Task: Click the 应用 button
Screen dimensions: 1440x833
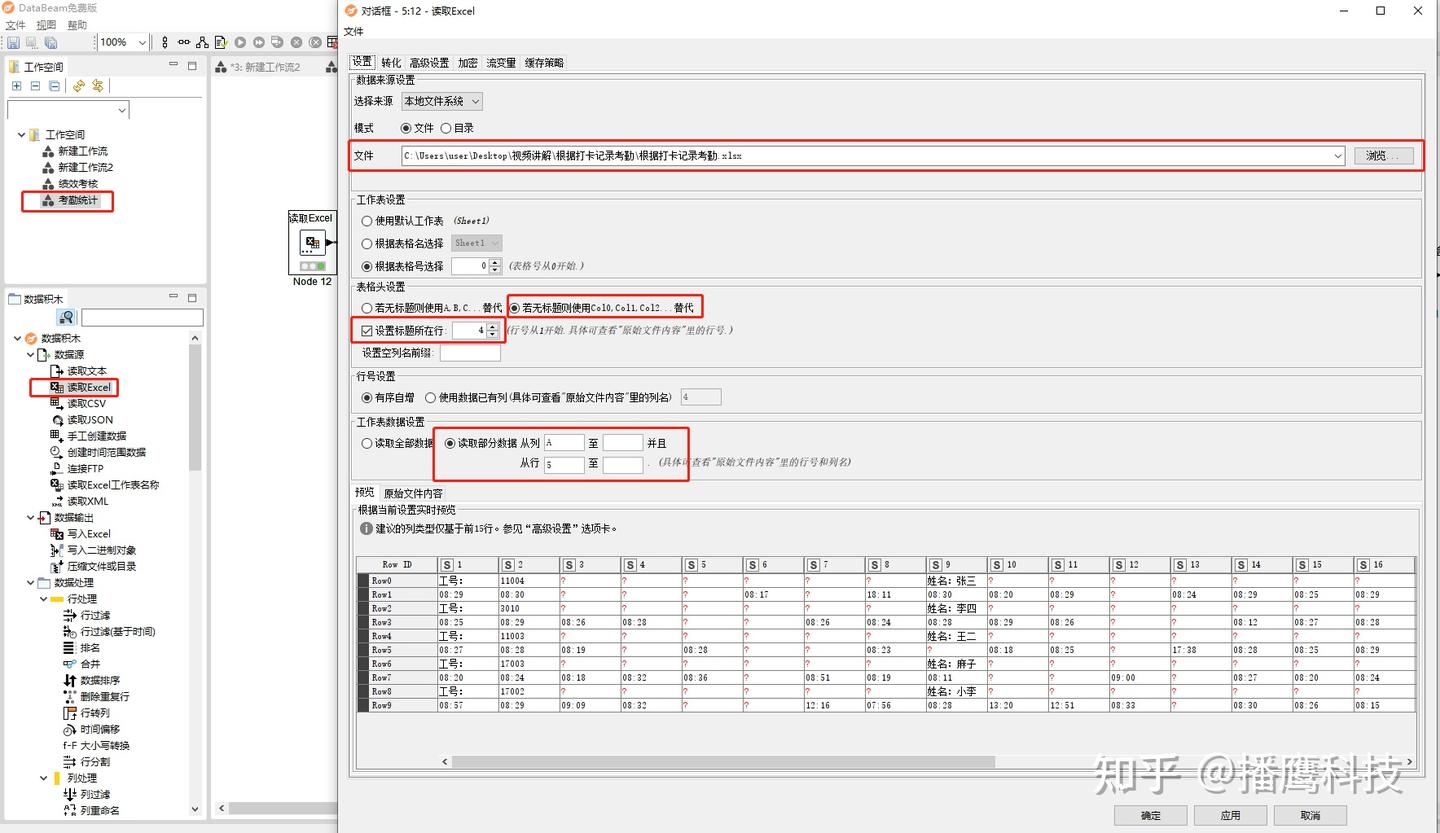Action: point(1230,815)
